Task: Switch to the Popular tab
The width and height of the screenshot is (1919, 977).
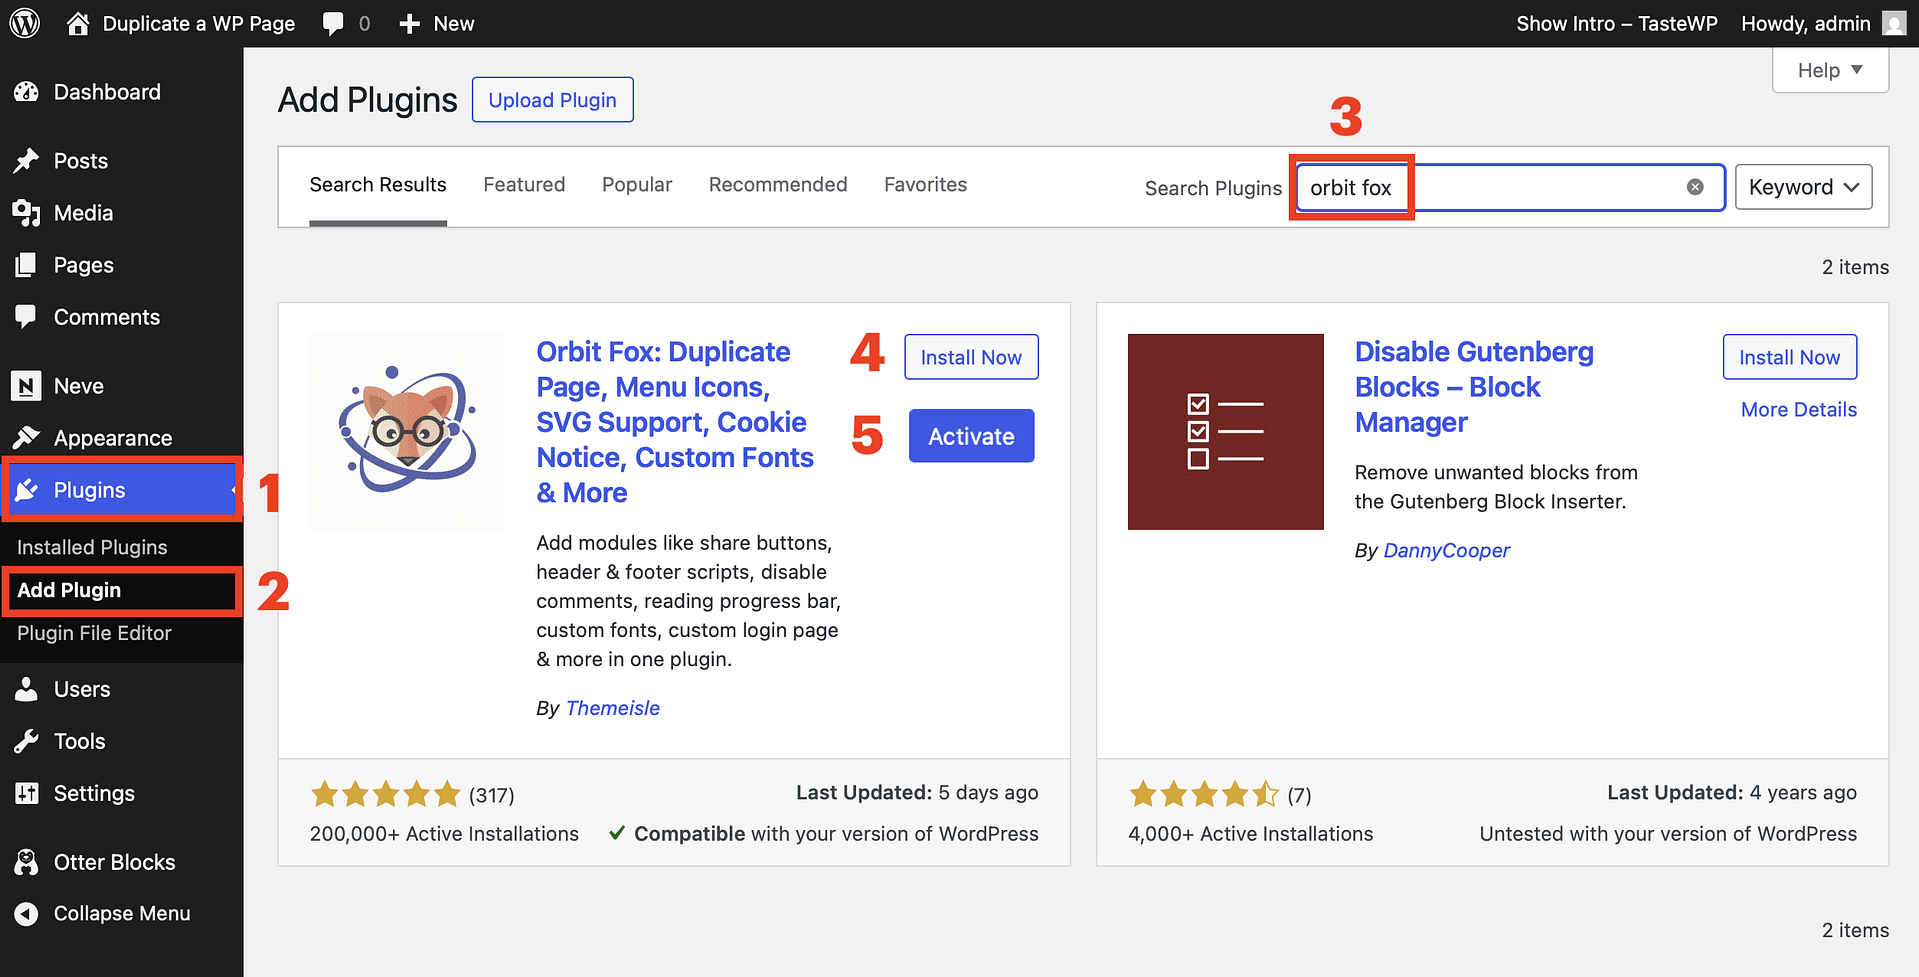Action: point(637,185)
